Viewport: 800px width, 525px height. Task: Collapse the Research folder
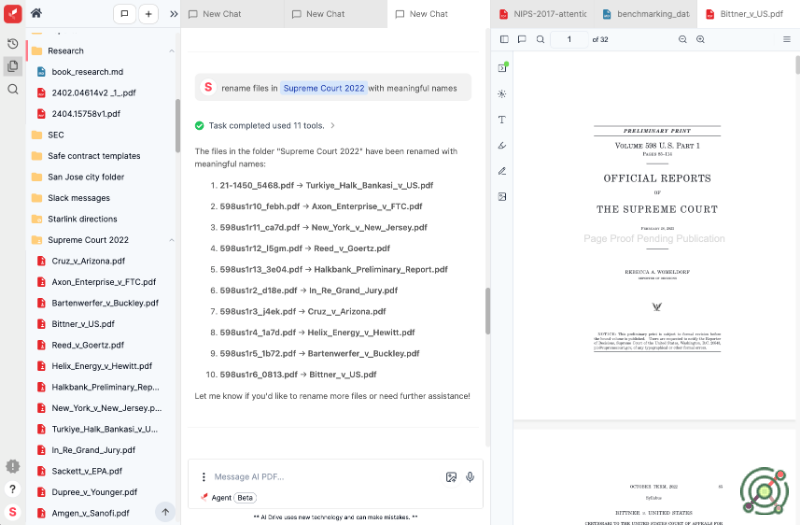(x=172, y=50)
